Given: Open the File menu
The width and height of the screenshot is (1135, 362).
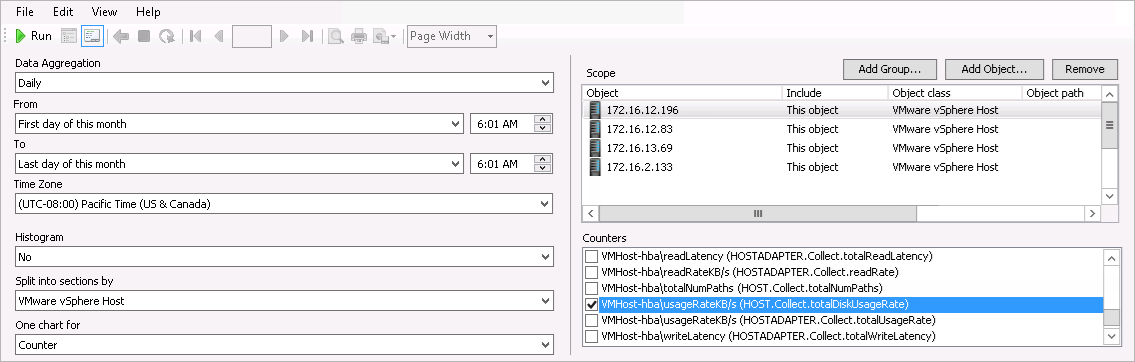Looking at the screenshot, I should 25,12.
